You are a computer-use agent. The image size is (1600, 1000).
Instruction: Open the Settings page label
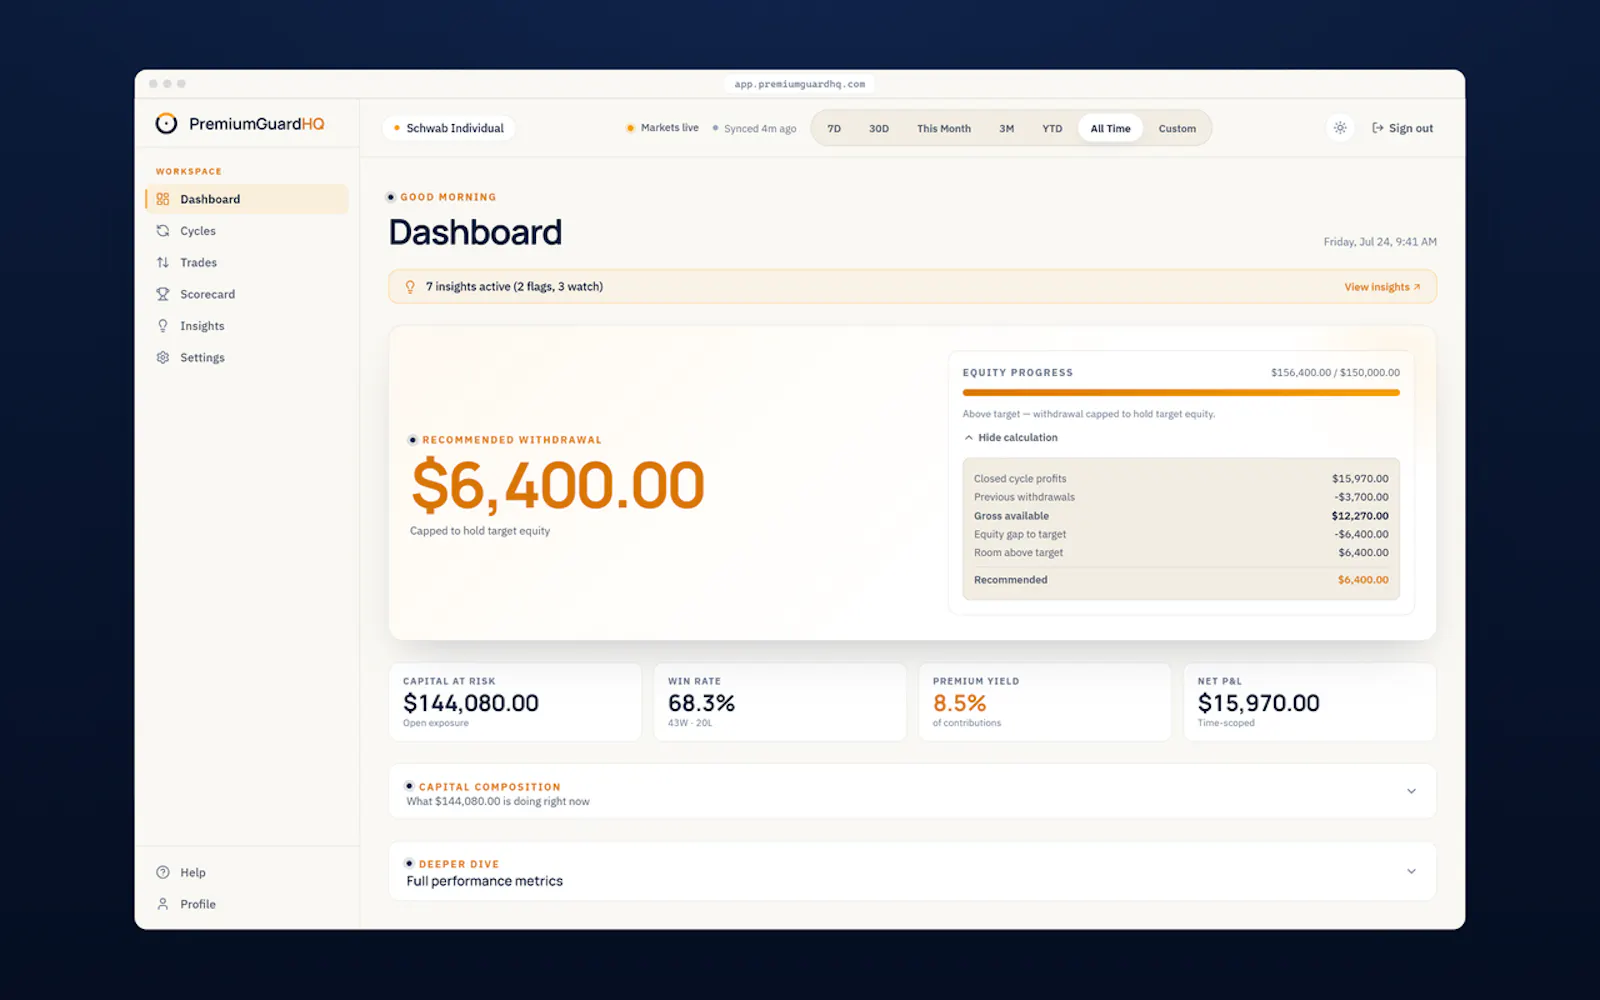click(x=202, y=357)
